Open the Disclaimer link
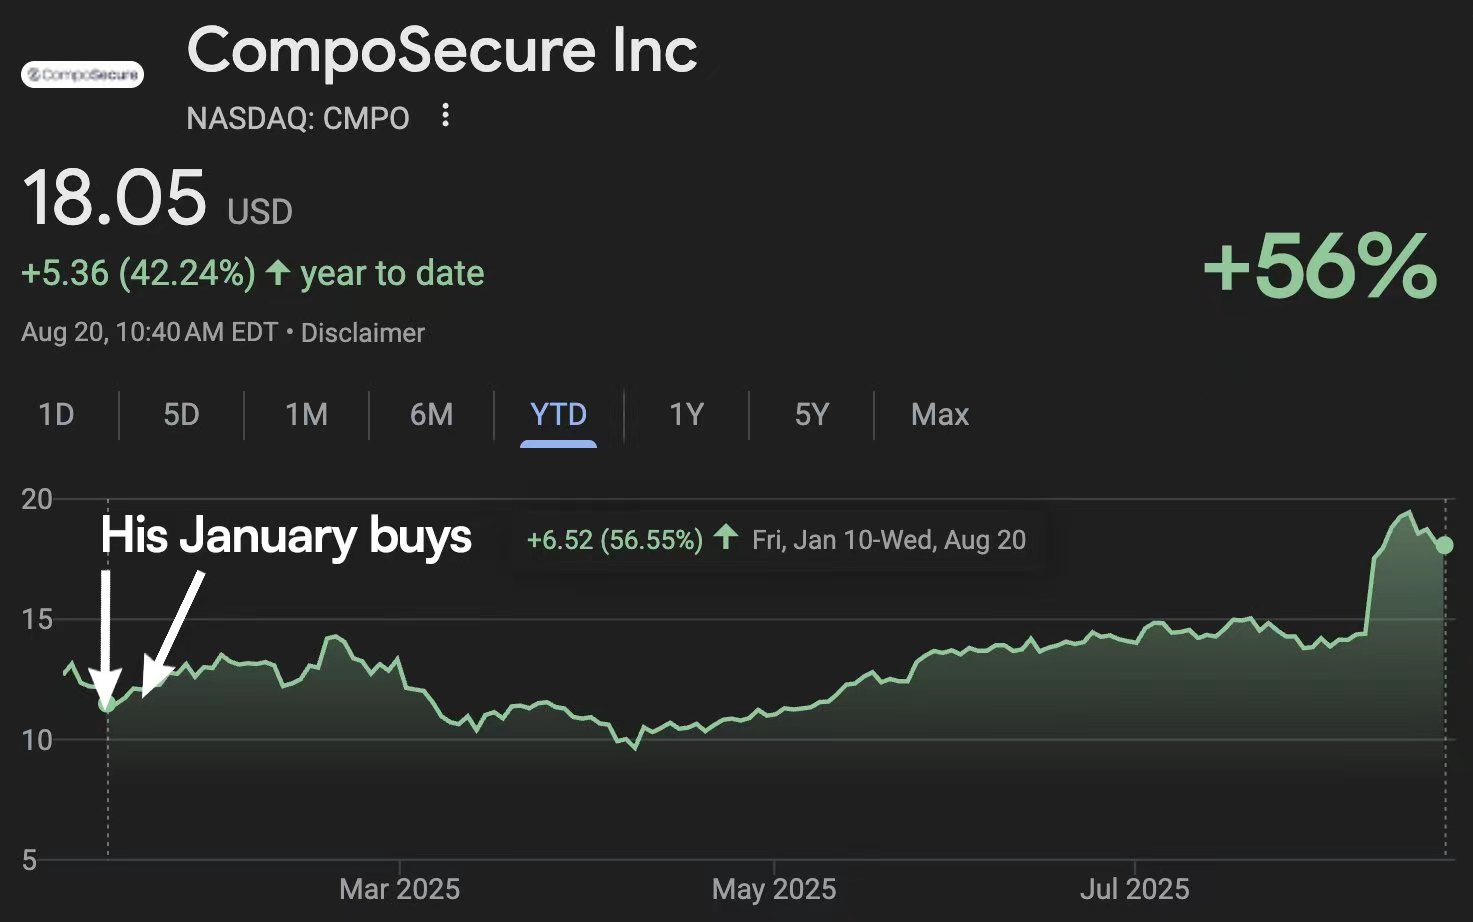 click(362, 333)
